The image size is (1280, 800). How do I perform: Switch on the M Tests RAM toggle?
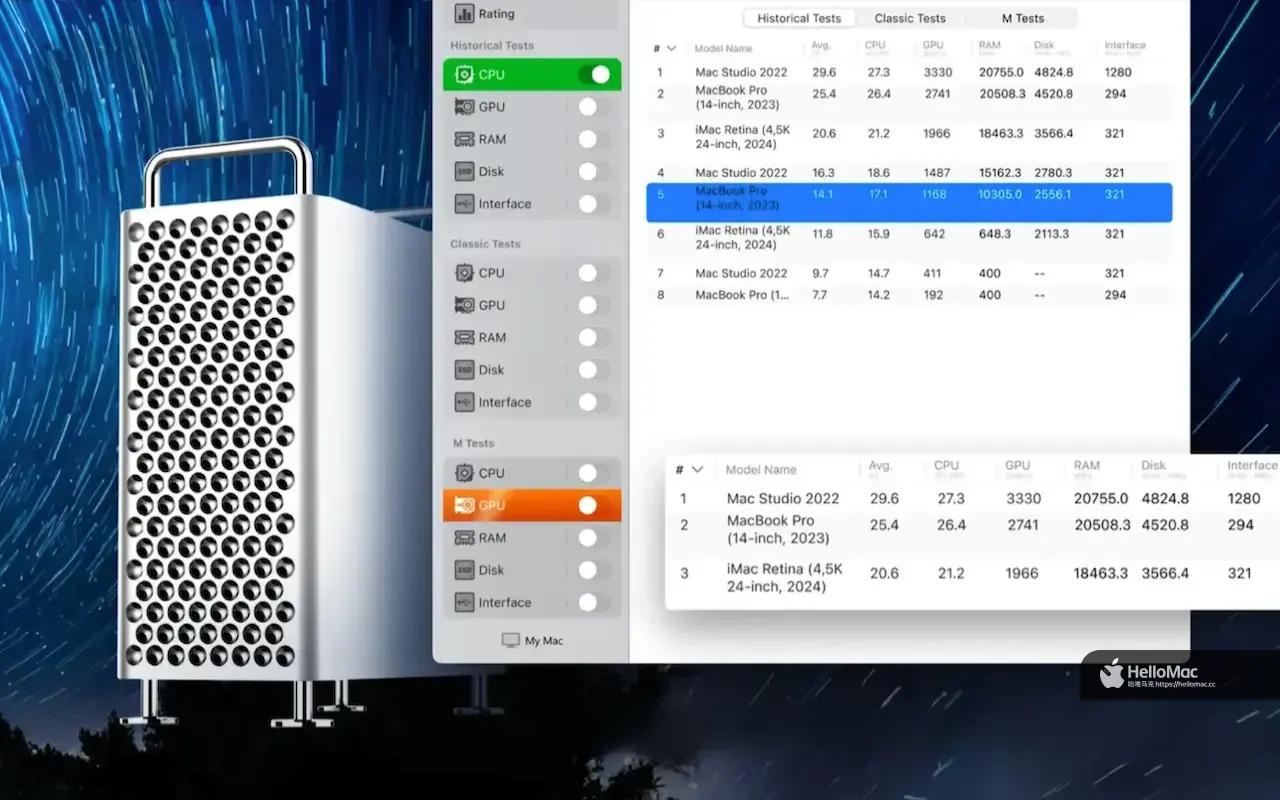pyautogui.click(x=594, y=538)
